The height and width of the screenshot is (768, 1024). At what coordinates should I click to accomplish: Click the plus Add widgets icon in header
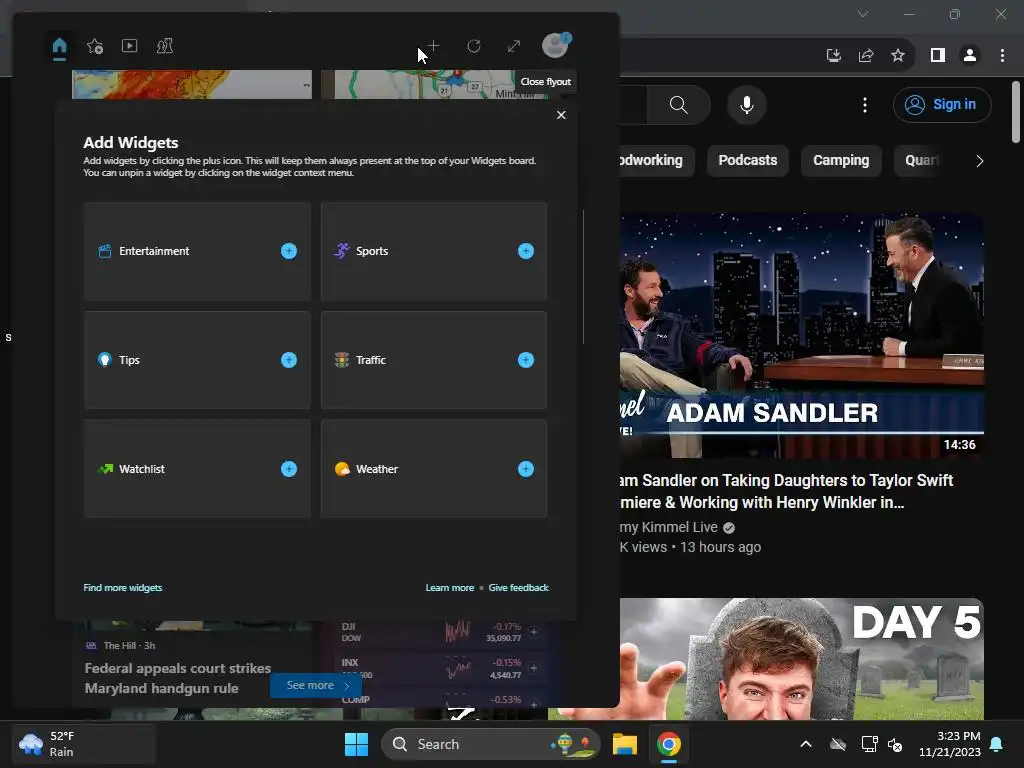pos(434,46)
